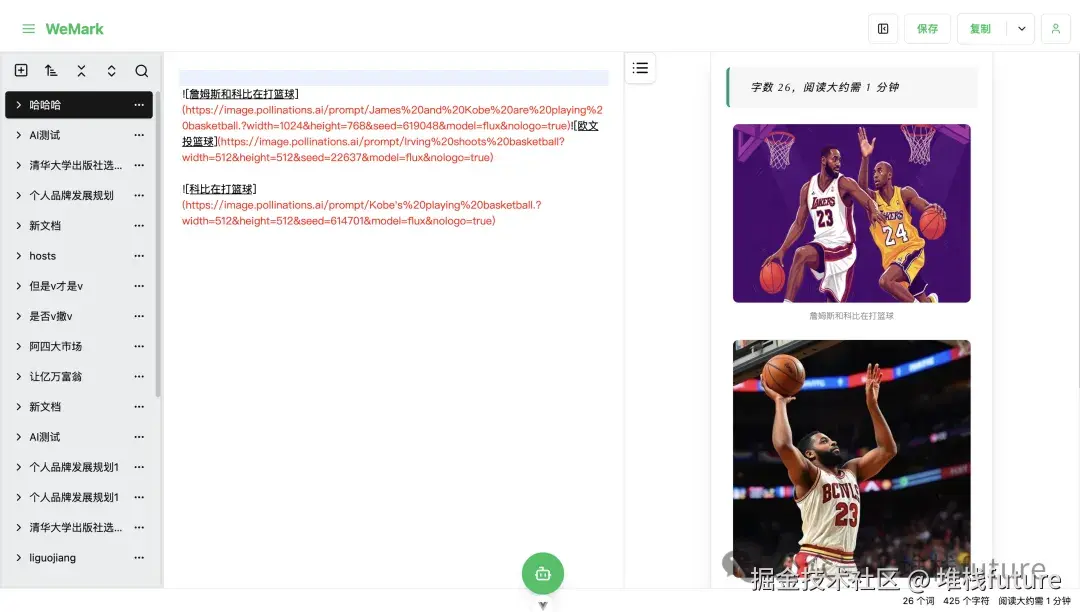The width and height of the screenshot is (1080, 612).
Task: Click the highlighted first editor line
Action: (x=394, y=77)
